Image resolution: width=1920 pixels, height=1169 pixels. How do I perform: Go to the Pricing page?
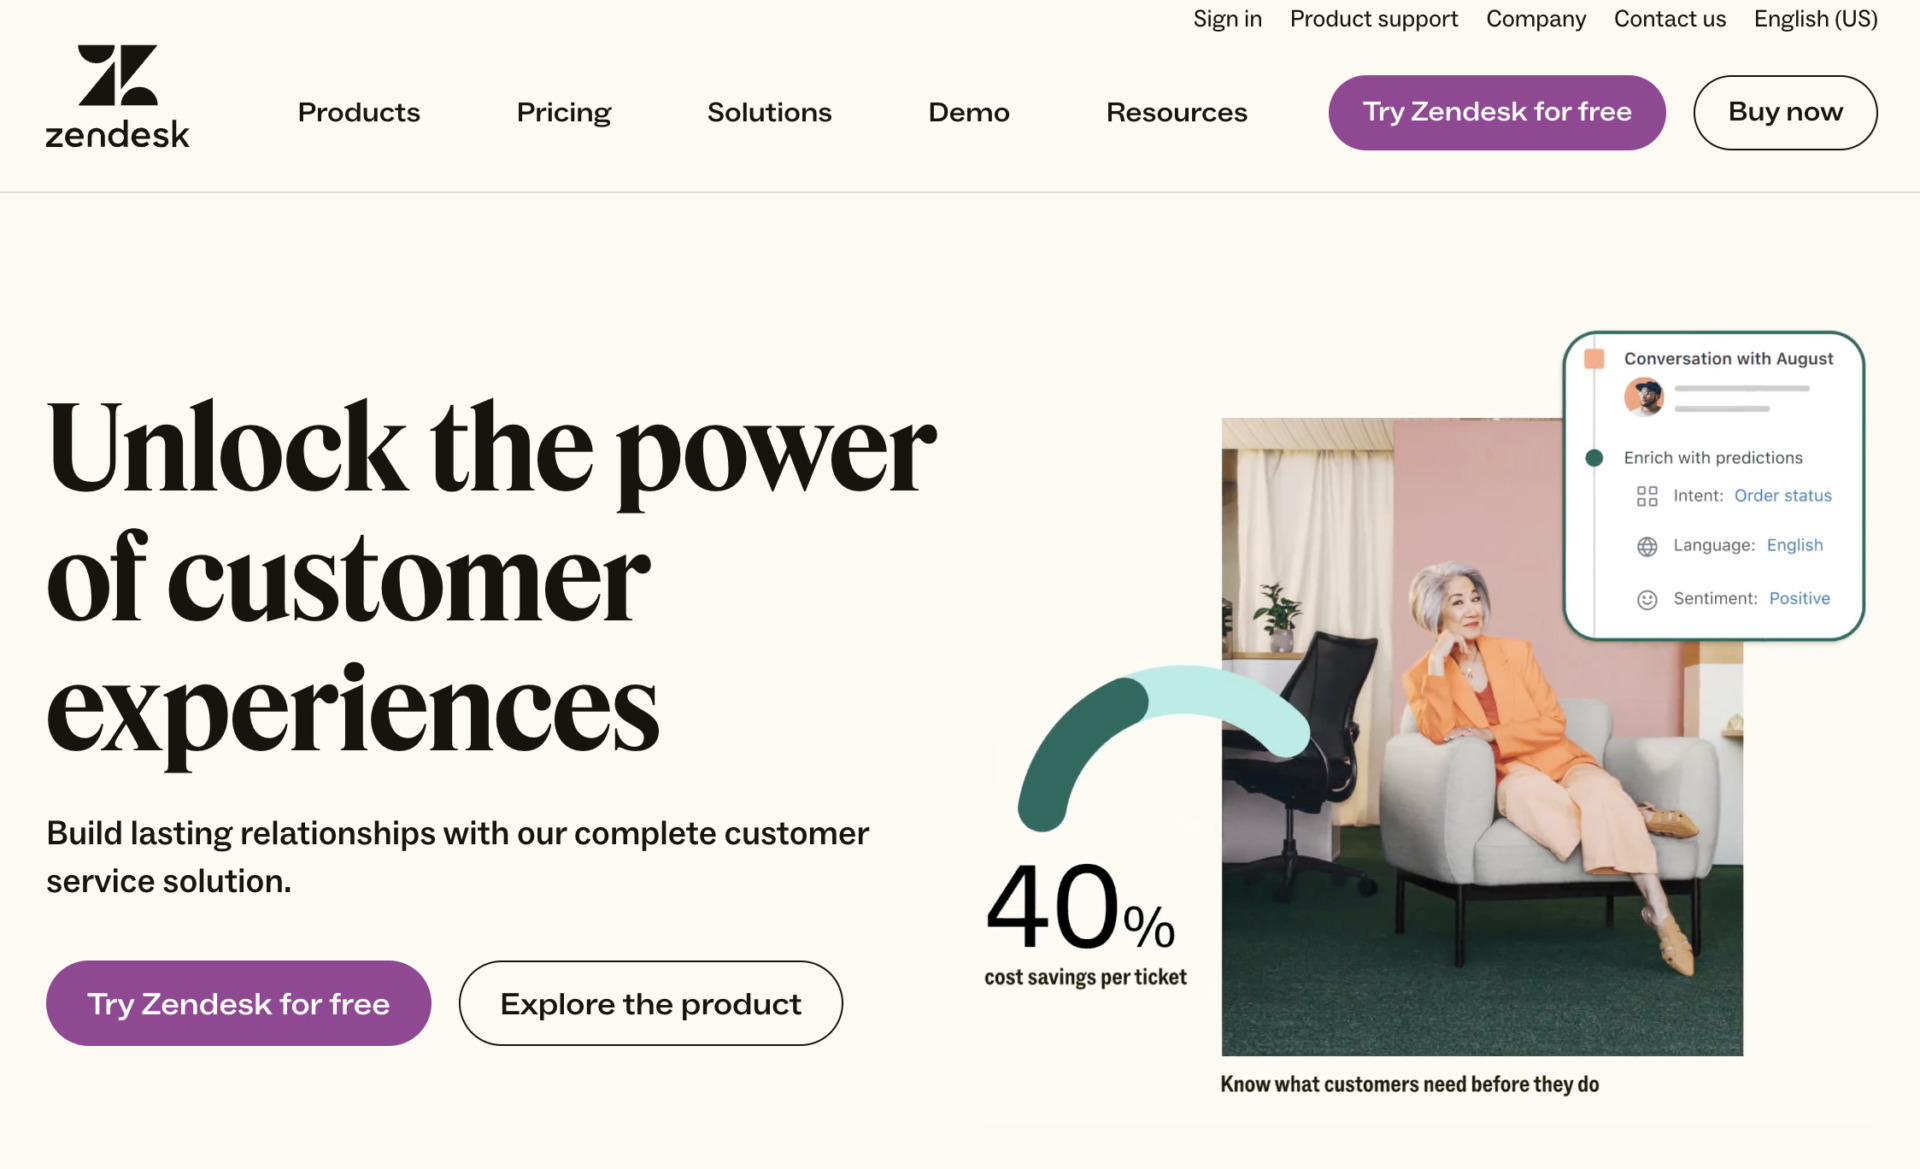click(x=563, y=112)
